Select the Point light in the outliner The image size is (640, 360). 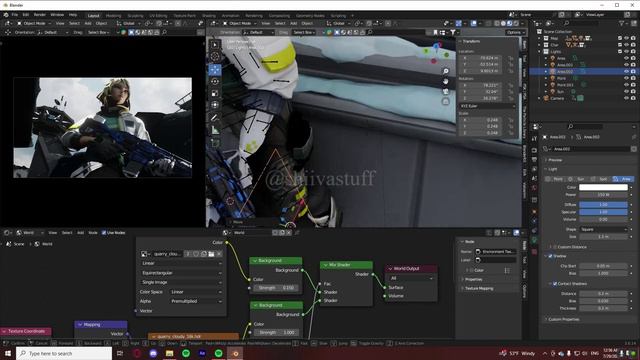click(x=562, y=78)
